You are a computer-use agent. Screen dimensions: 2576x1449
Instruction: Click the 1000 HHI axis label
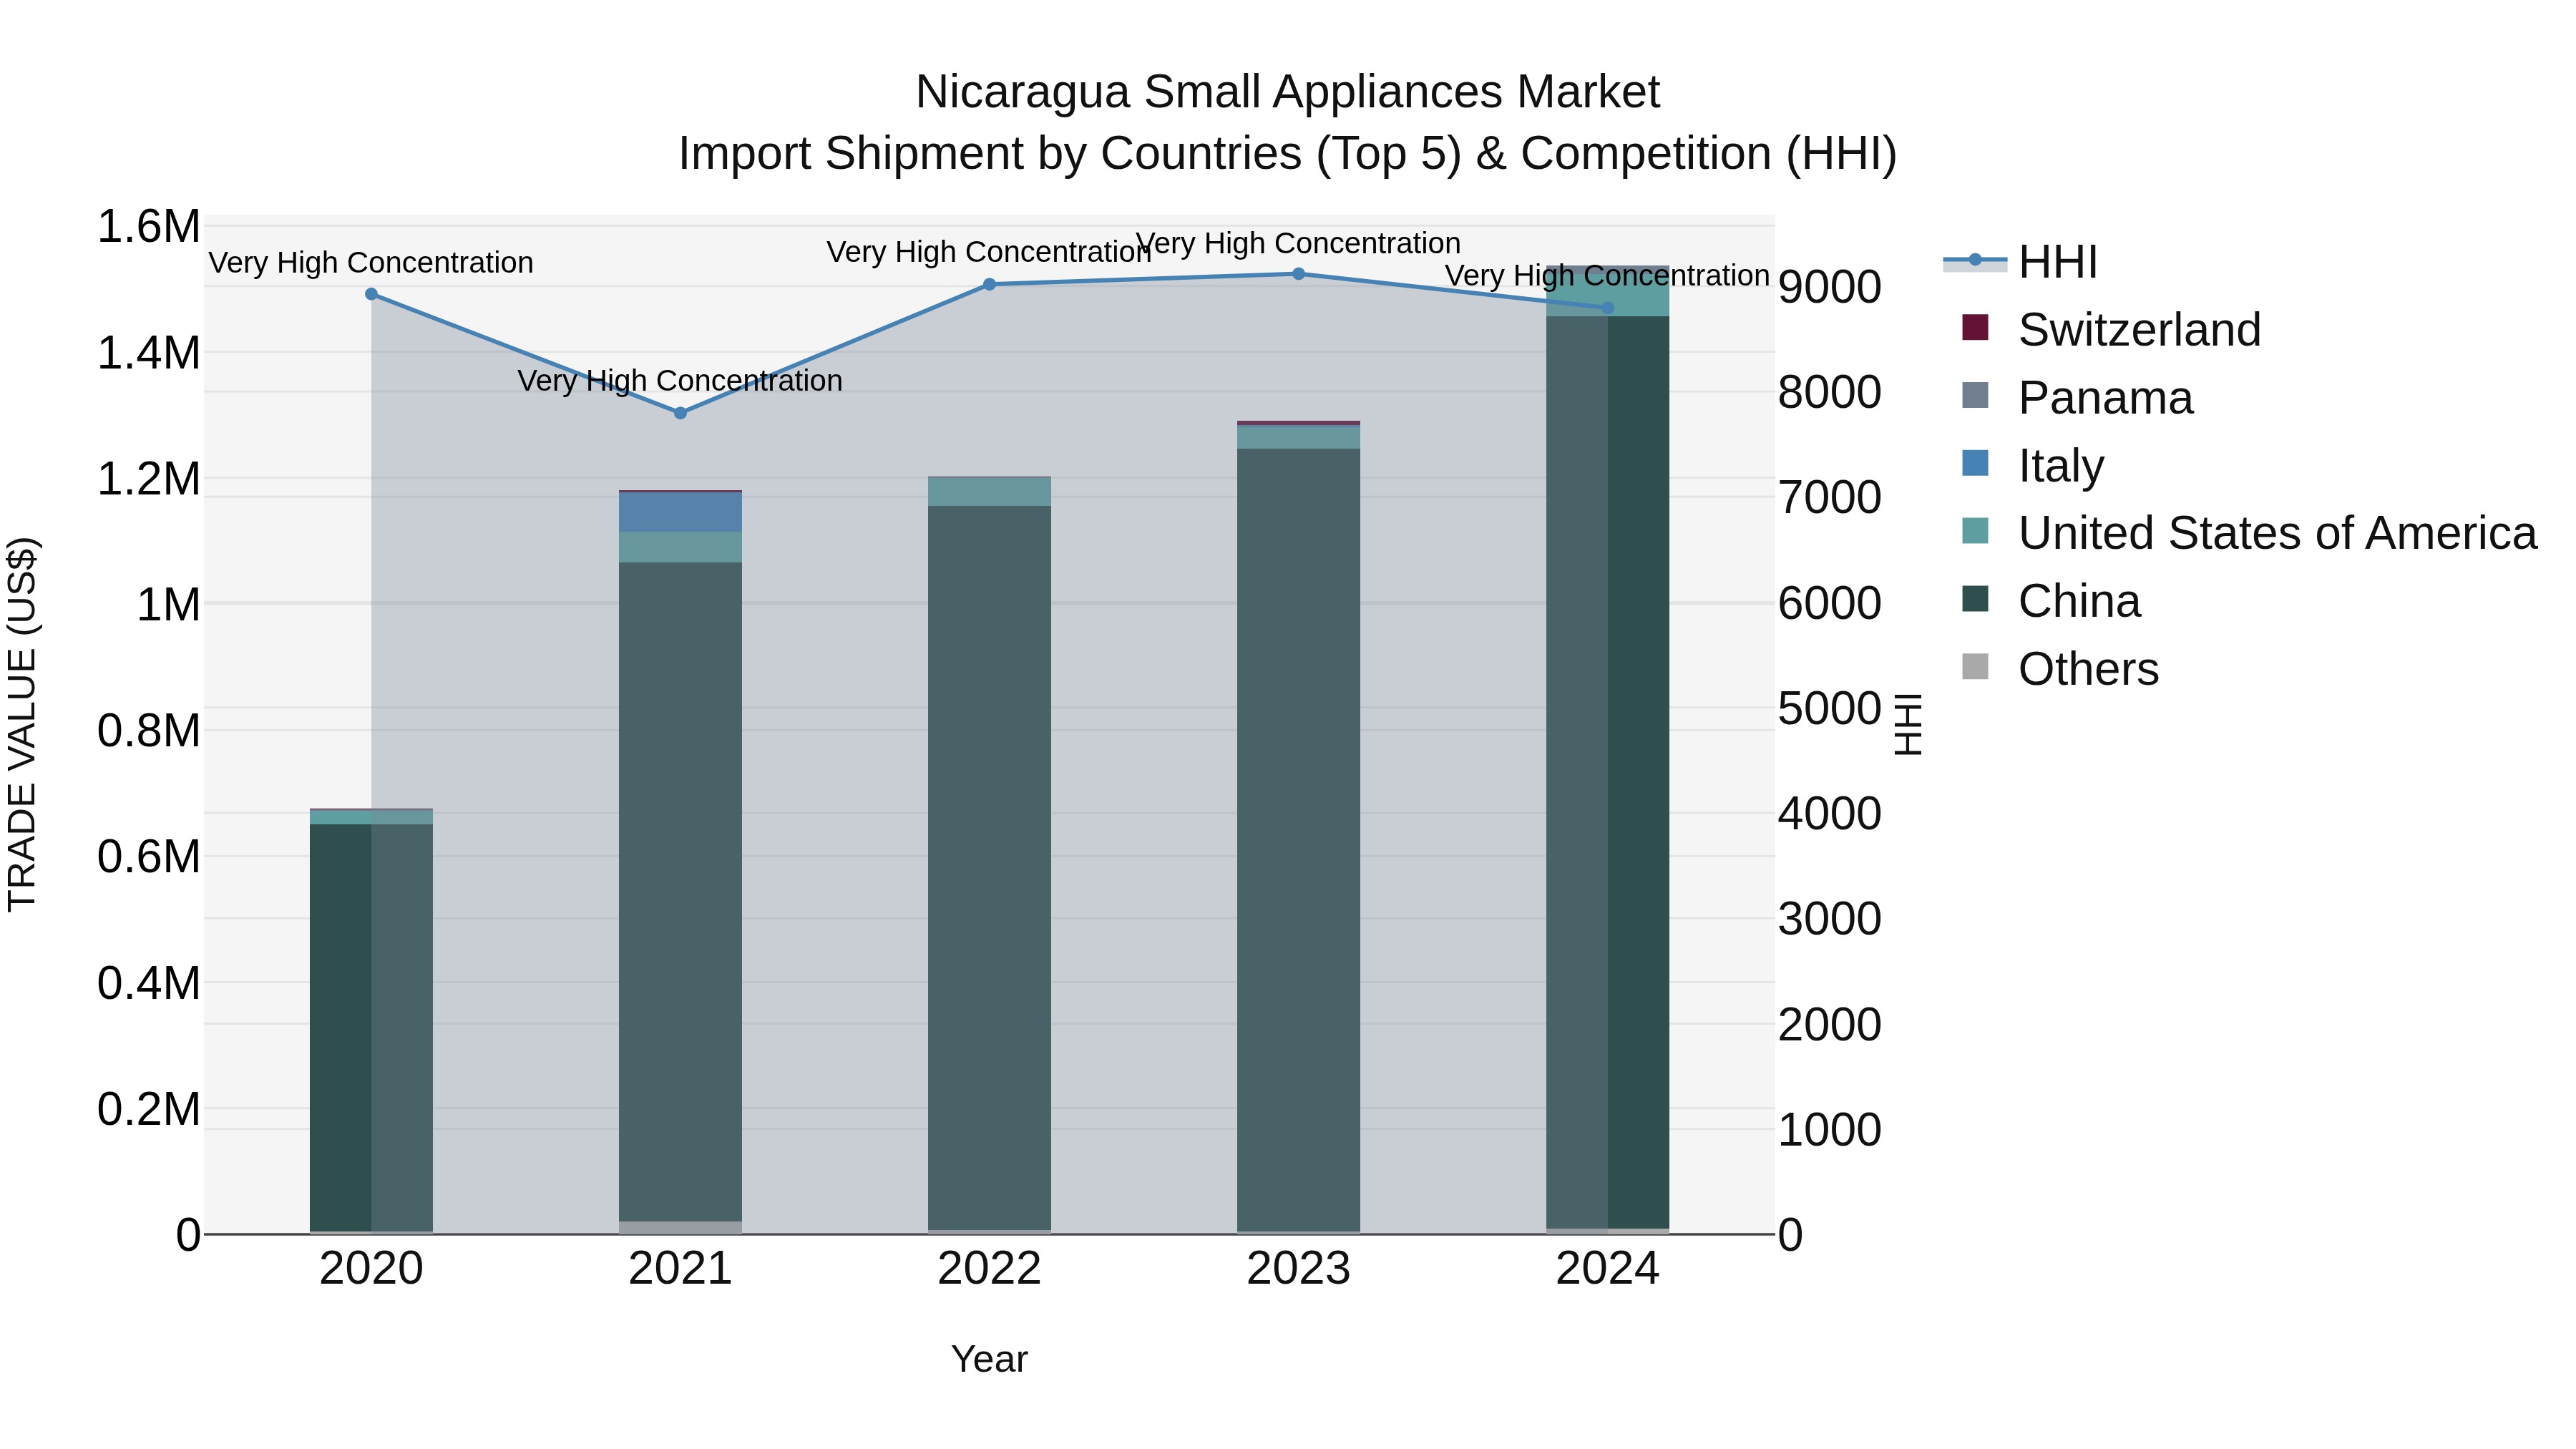[x=1829, y=1130]
